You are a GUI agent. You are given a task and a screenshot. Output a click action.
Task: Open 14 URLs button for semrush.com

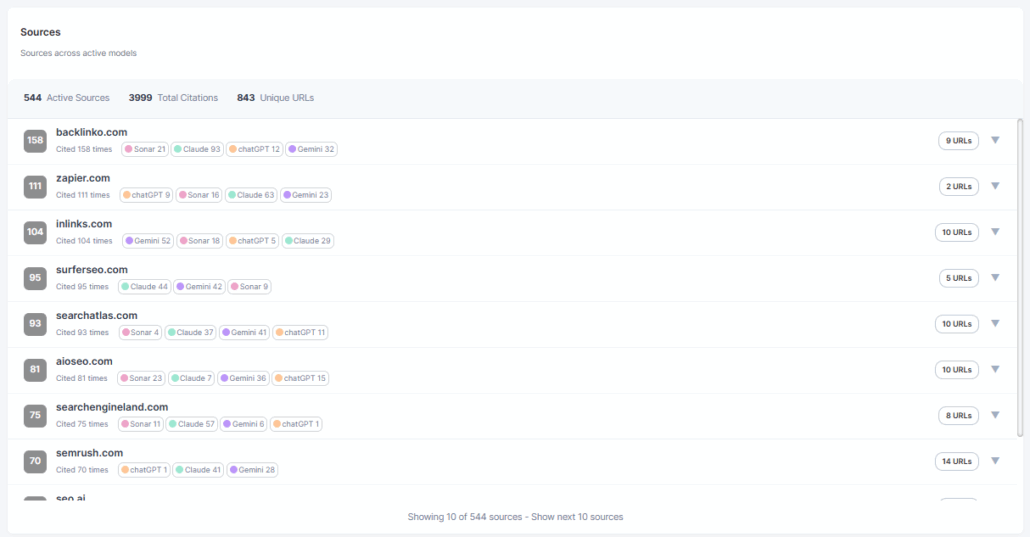[x=956, y=461]
